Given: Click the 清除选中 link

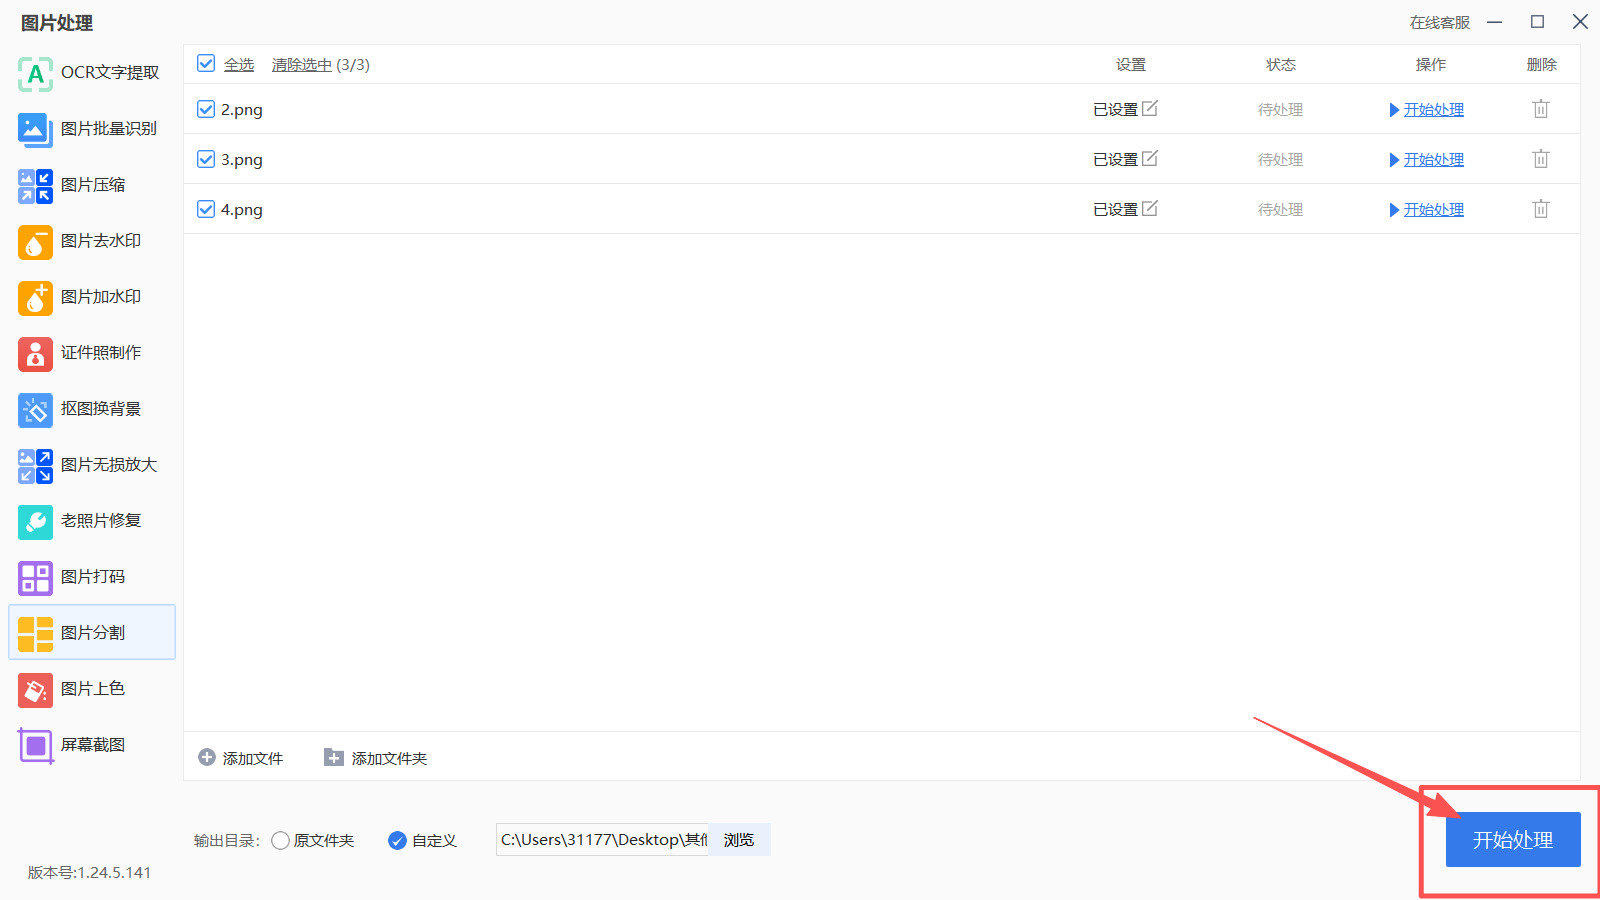Looking at the screenshot, I should coord(302,64).
